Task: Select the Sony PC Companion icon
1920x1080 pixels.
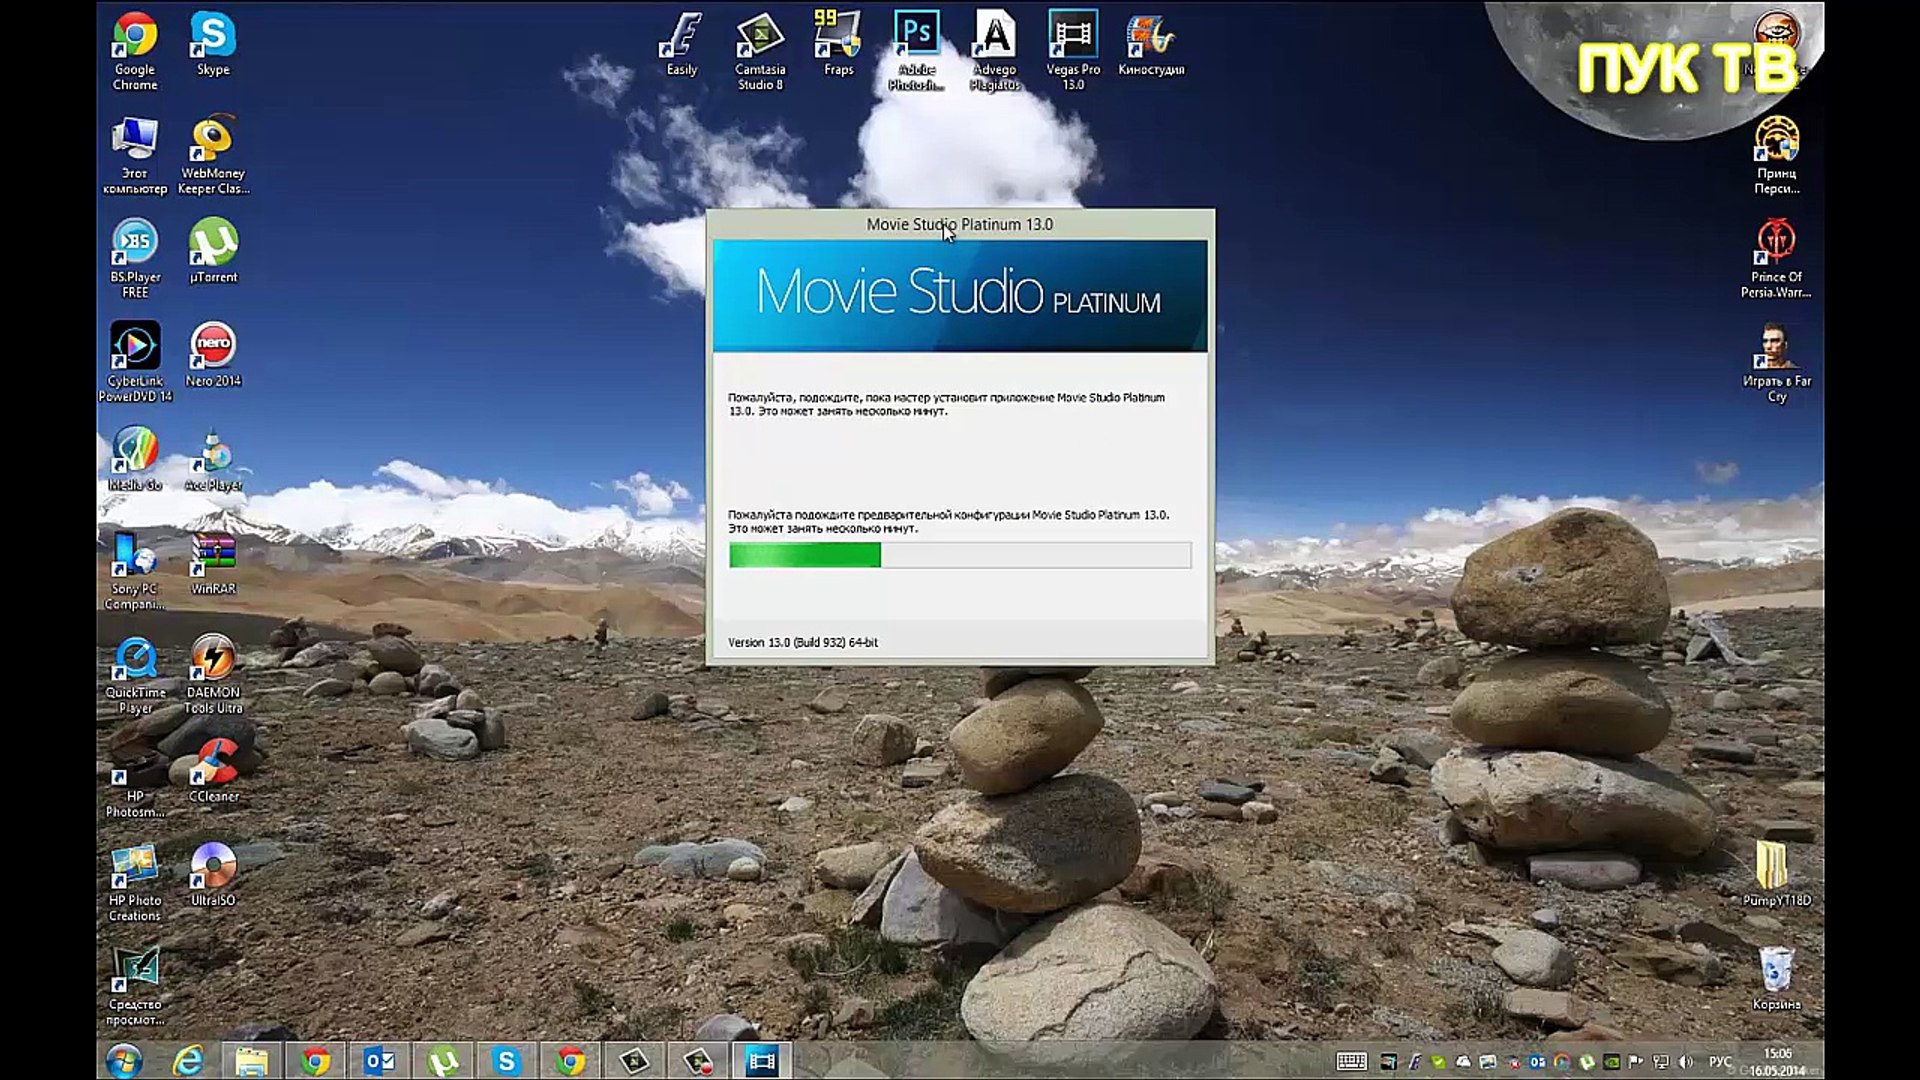Action: point(135,570)
